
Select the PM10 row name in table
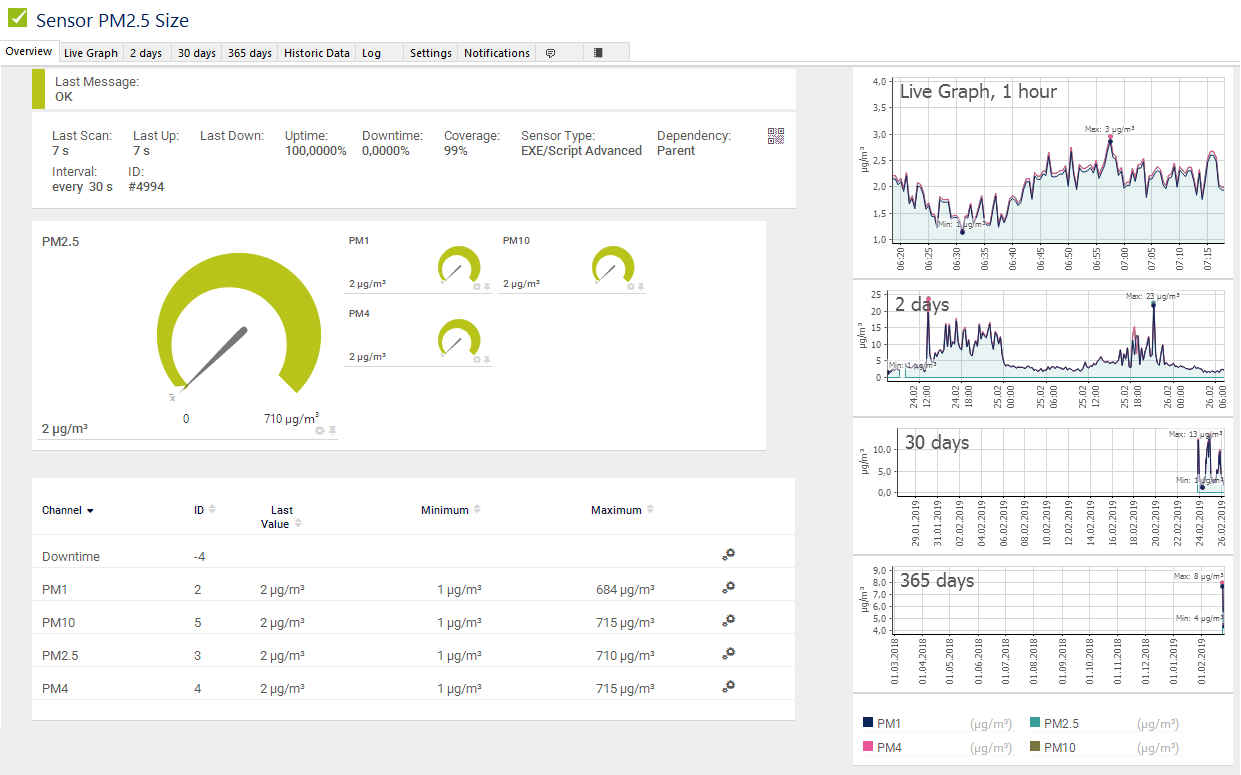pos(59,623)
